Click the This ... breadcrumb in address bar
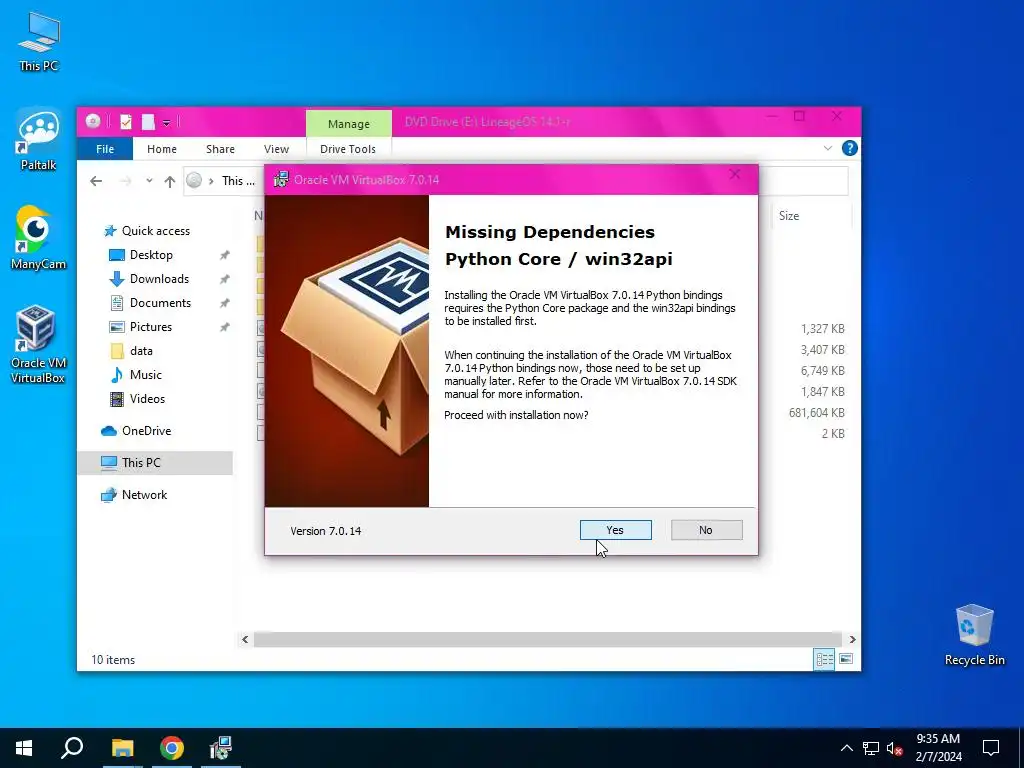The height and width of the screenshot is (768, 1024). (238, 181)
